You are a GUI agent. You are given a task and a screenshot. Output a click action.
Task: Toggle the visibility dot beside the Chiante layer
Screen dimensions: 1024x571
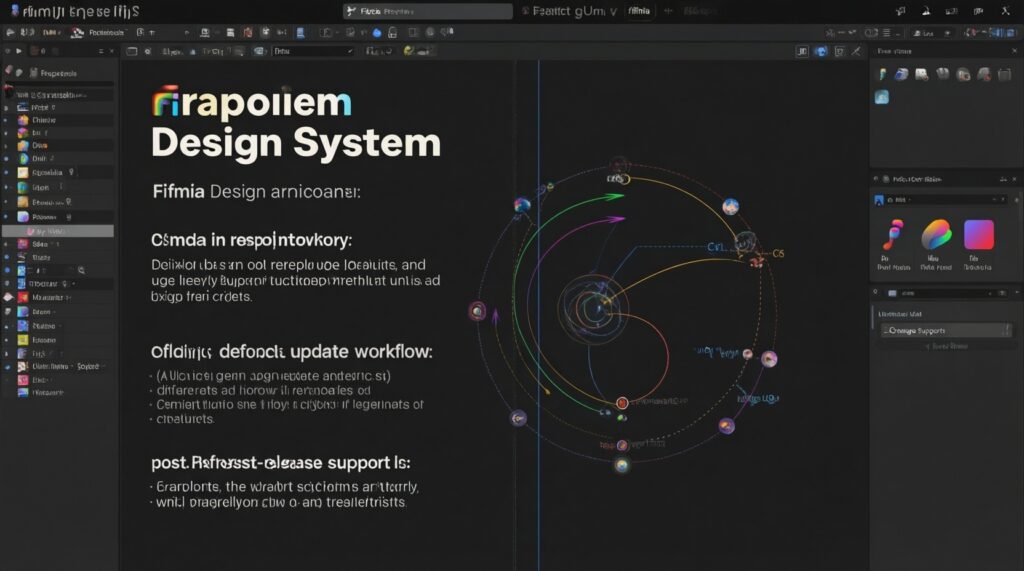pos(7,118)
